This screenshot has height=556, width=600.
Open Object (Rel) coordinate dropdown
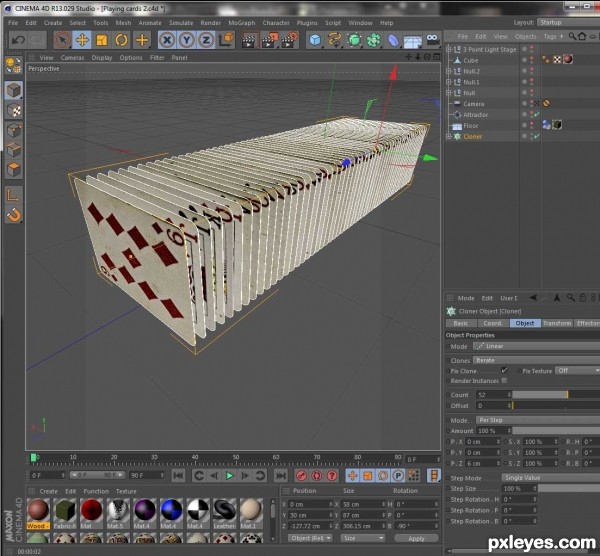pos(310,538)
